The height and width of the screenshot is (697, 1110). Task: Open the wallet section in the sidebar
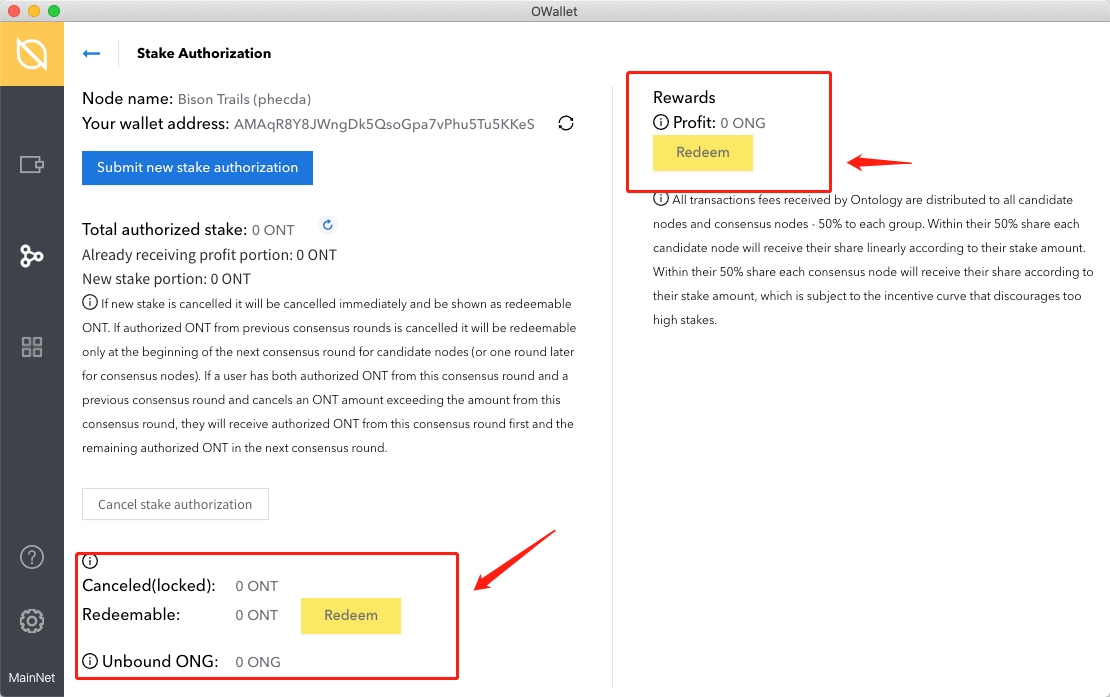[32, 164]
